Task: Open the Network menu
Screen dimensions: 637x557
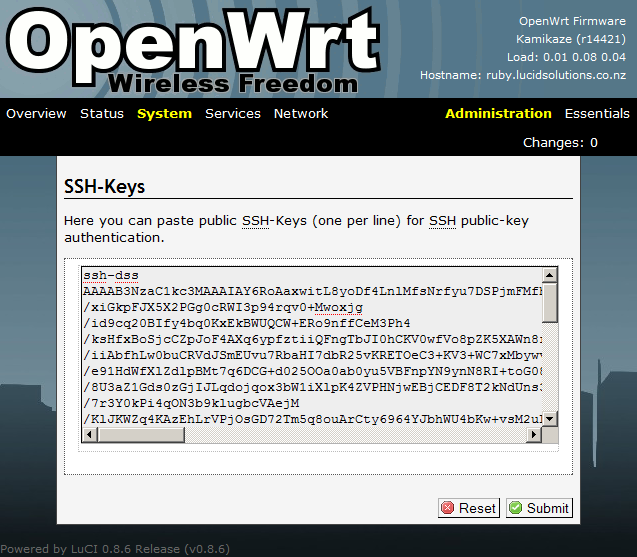Action: (x=301, y=113)
